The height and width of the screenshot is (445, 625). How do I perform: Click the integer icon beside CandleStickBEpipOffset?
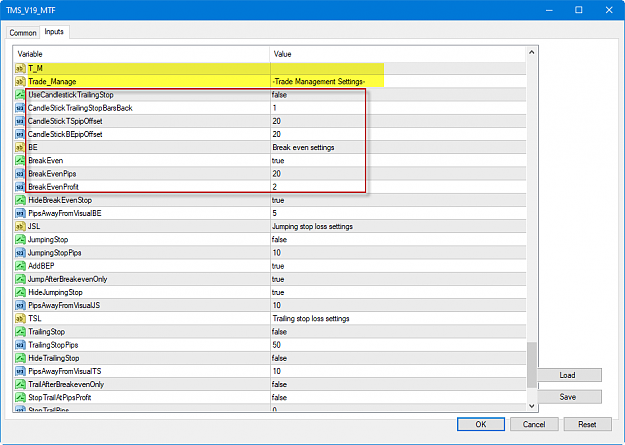coord(20,134)
